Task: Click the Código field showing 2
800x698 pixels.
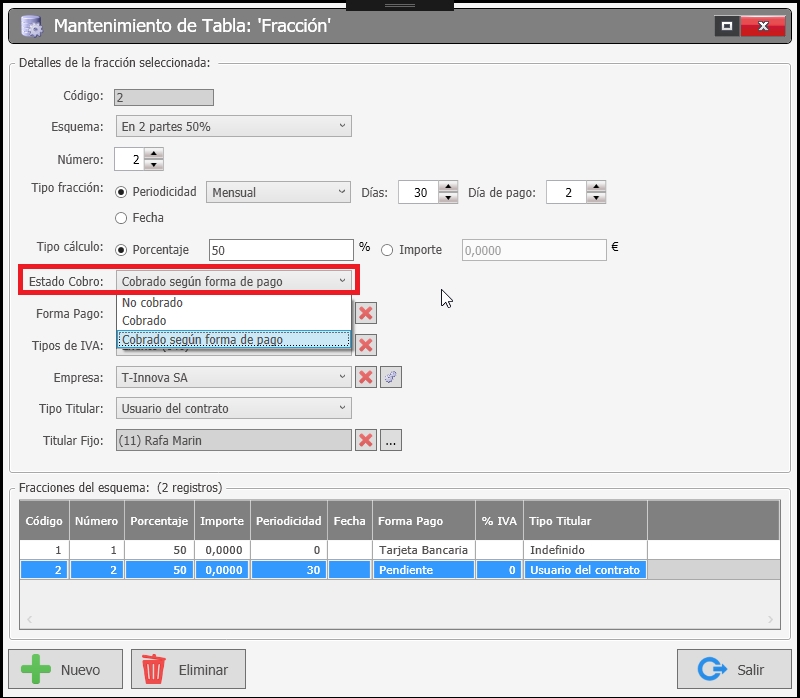Action: (164, 97)
